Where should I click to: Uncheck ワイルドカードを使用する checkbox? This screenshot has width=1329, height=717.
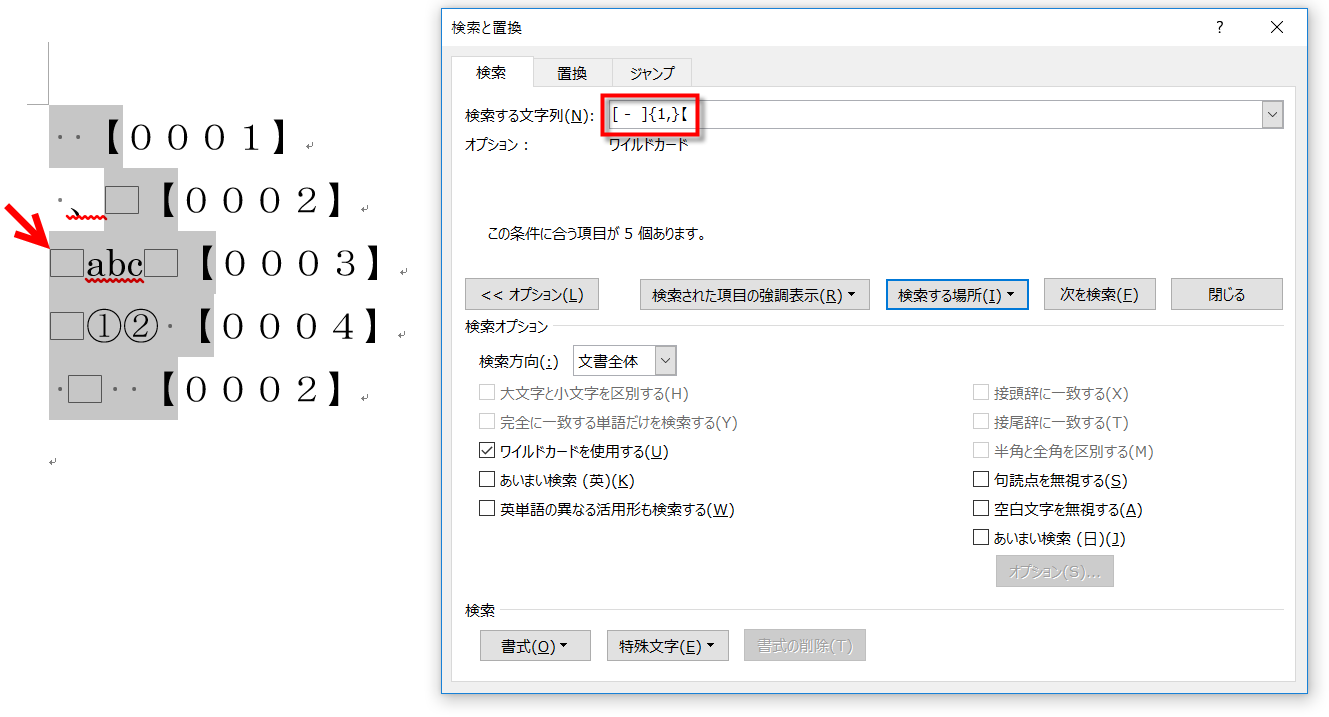coord(488,452)
